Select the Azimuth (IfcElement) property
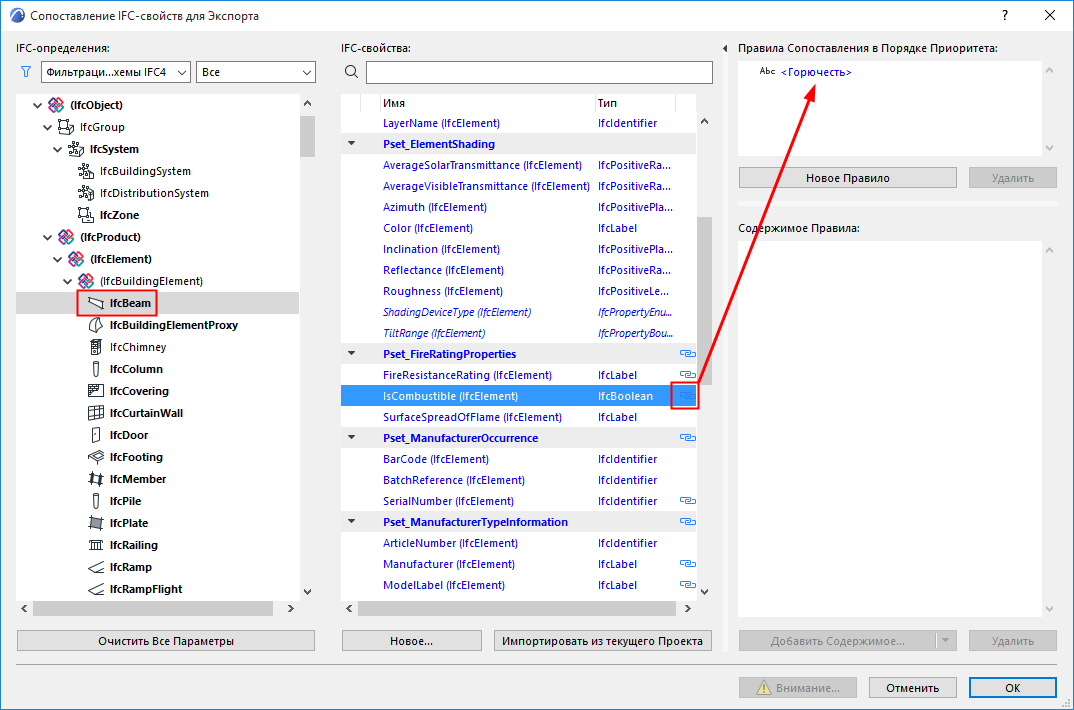 [x=434, y=207]
